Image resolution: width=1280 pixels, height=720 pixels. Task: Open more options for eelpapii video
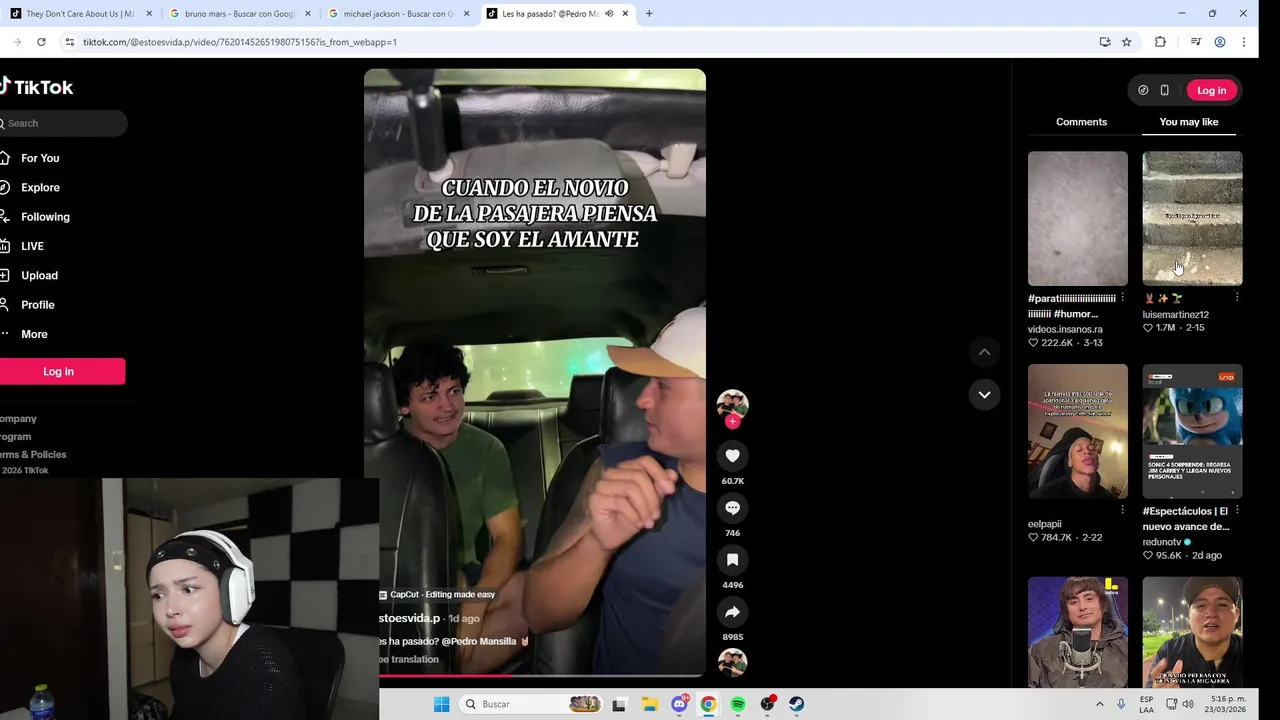pos(1122,510)
